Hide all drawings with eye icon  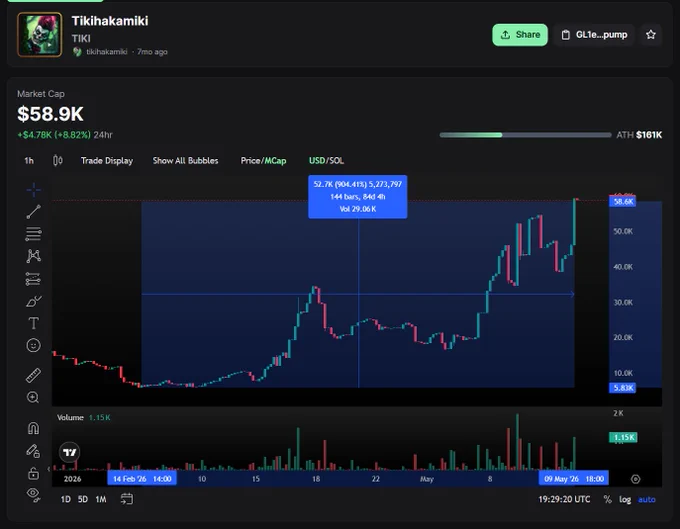(33, 494)
